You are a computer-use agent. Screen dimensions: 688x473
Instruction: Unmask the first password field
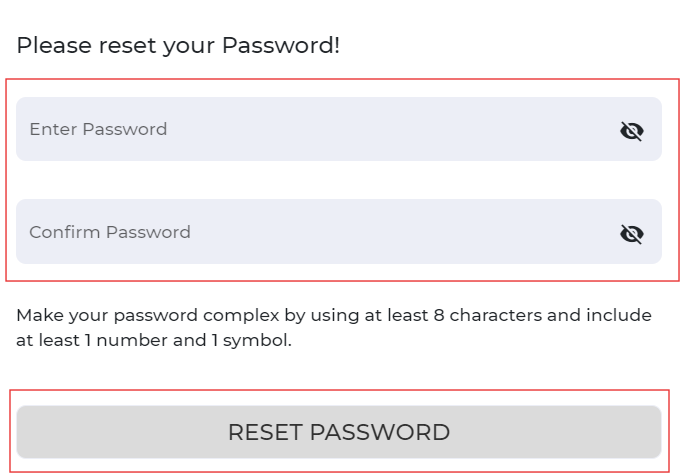tap(631, 131)
